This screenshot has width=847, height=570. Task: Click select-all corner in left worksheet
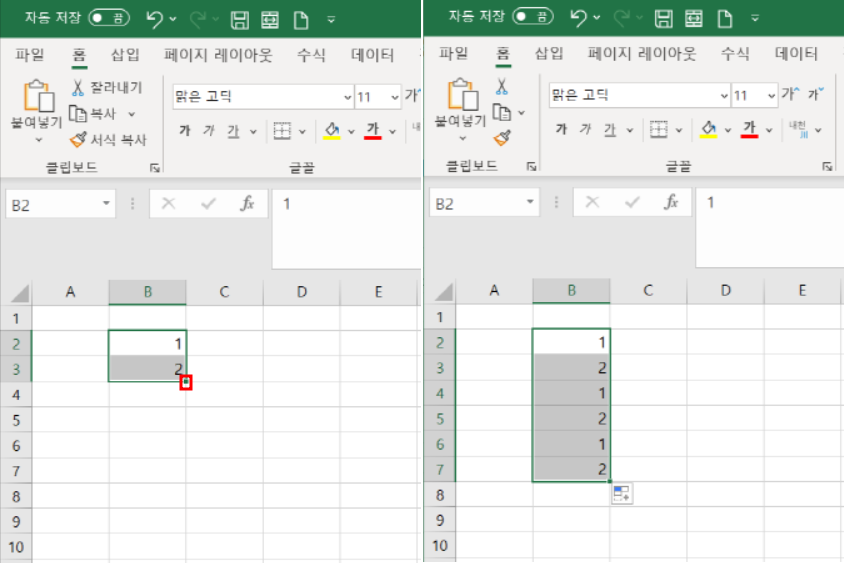[20, 293]
